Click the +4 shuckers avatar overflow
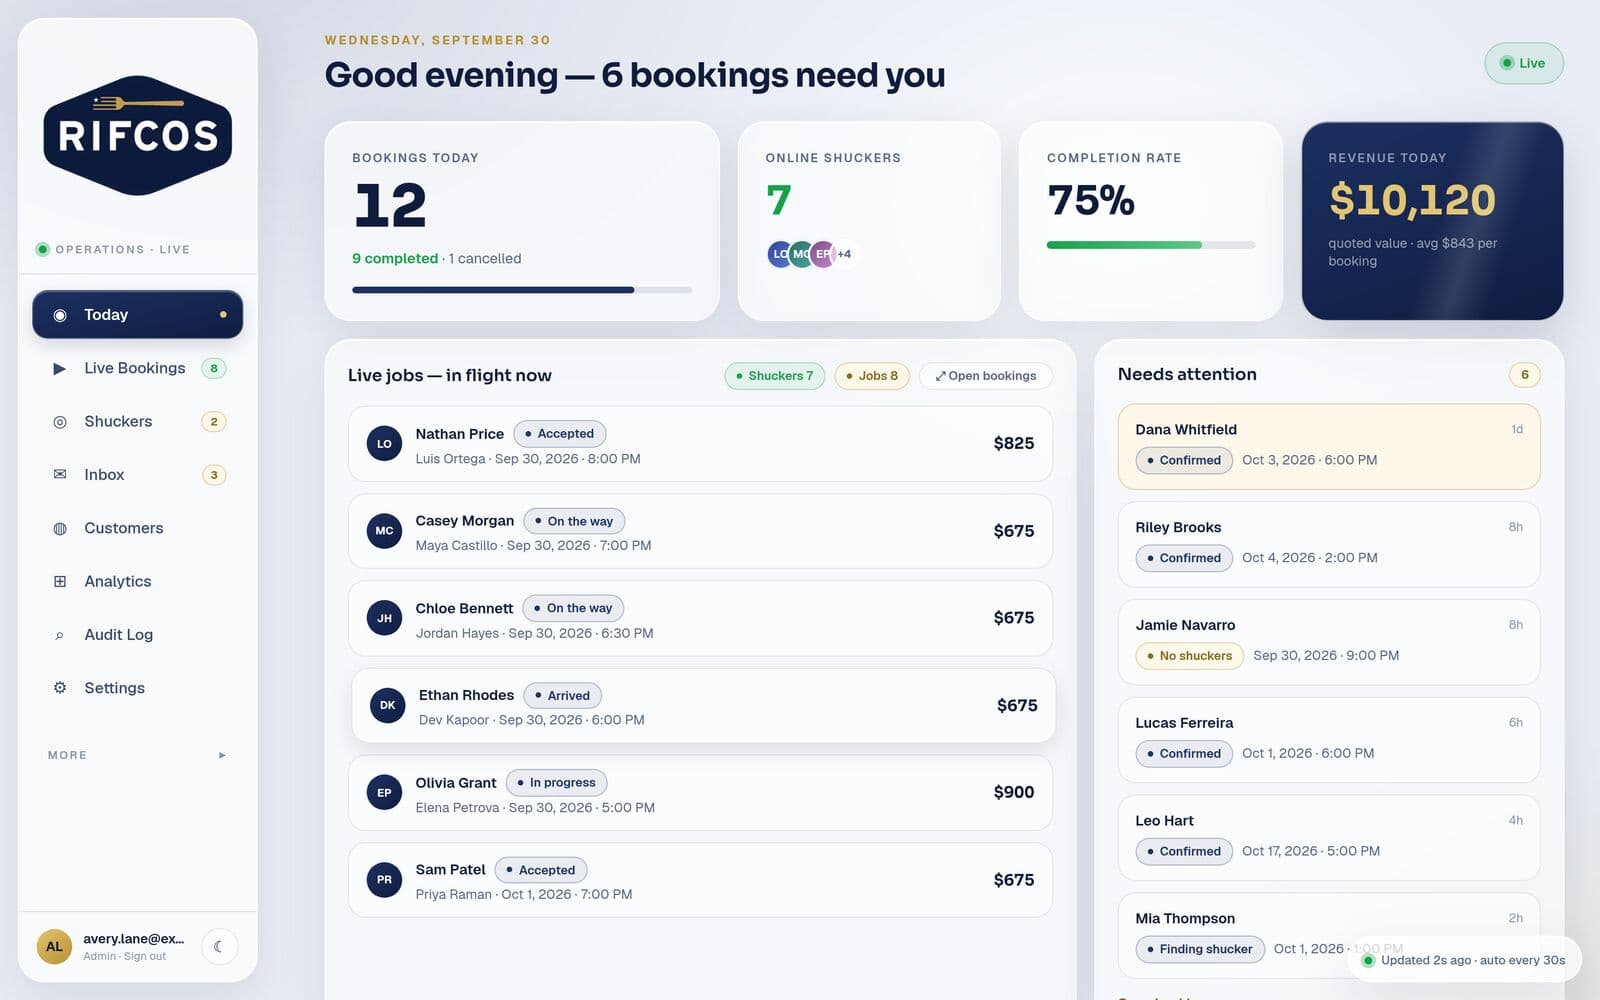The image size is (1600, 1000). [x=844, y=254]
